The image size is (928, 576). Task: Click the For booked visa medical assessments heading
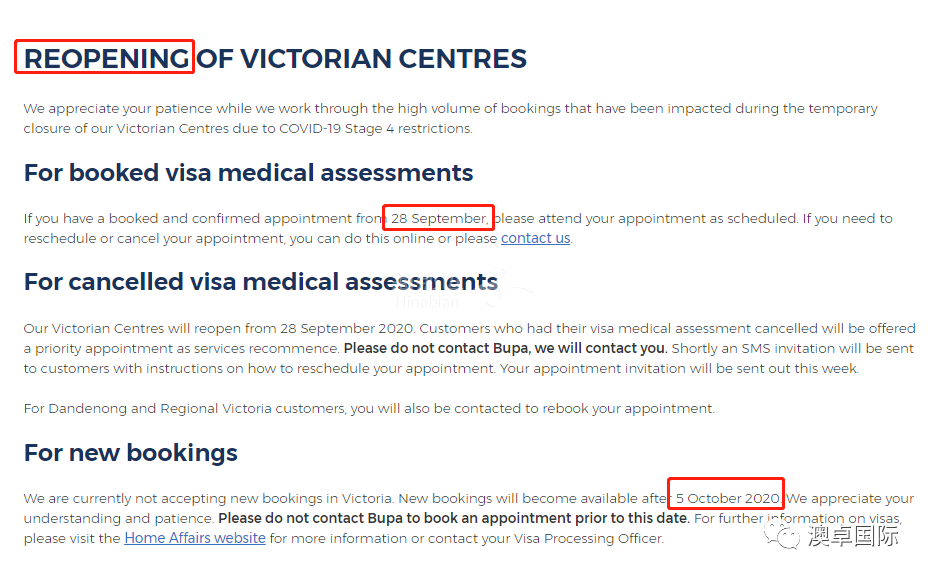pyautogui.click(x=249, y=173)
